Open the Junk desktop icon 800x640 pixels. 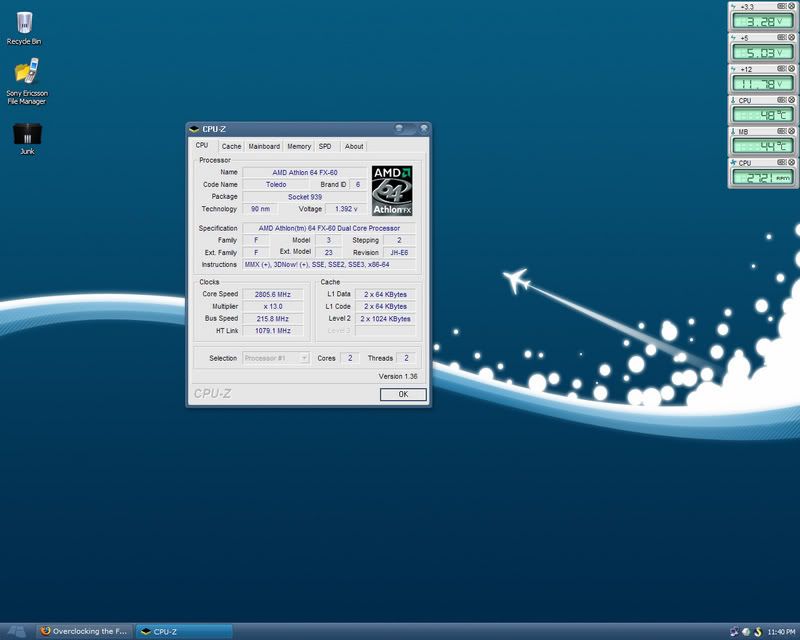27,139
